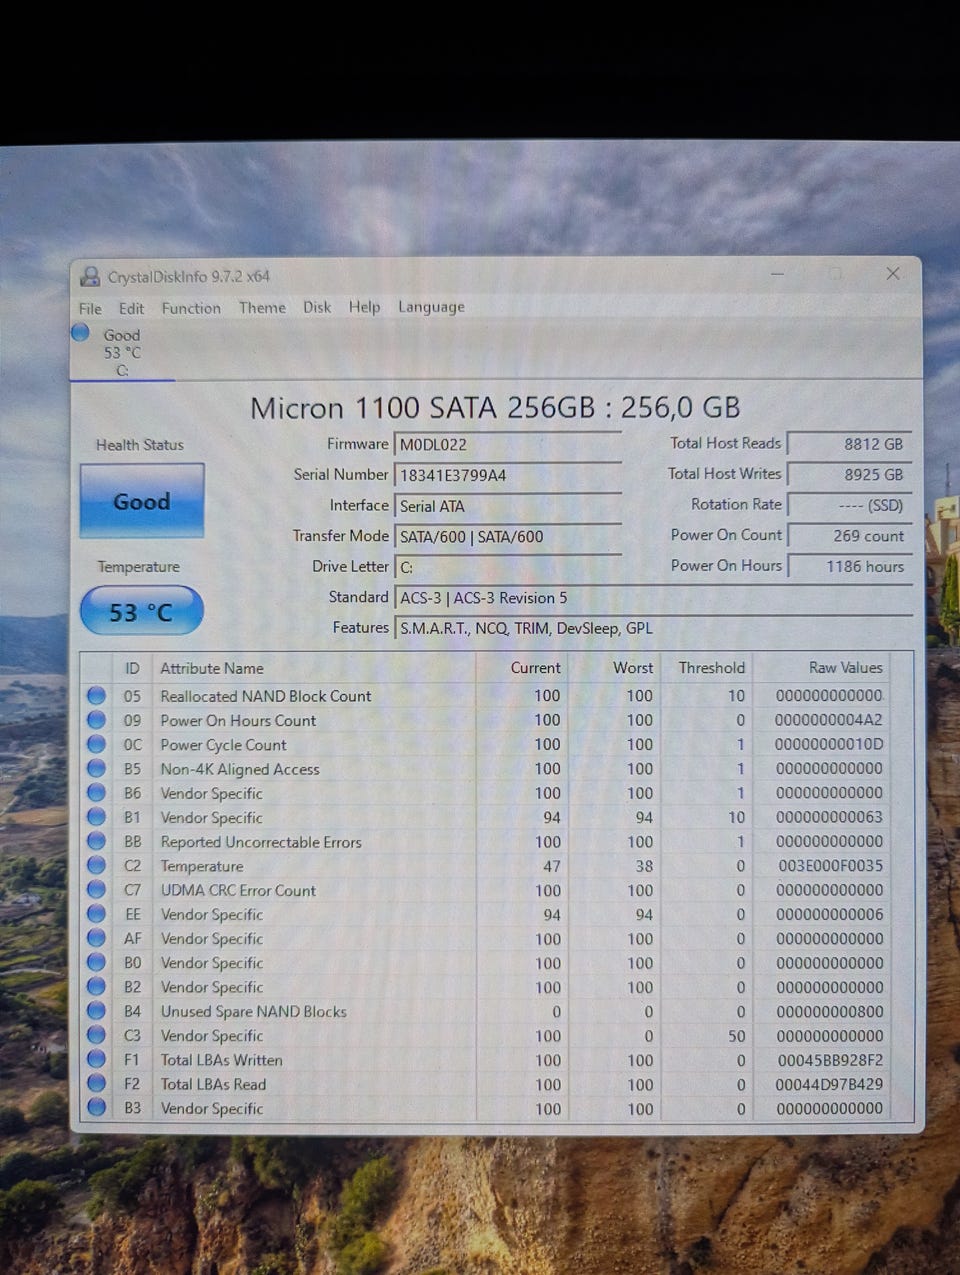Click status orb in the C2 Temperature row
This screenshot has width=960, height=1275.
[x=96, y=865]
